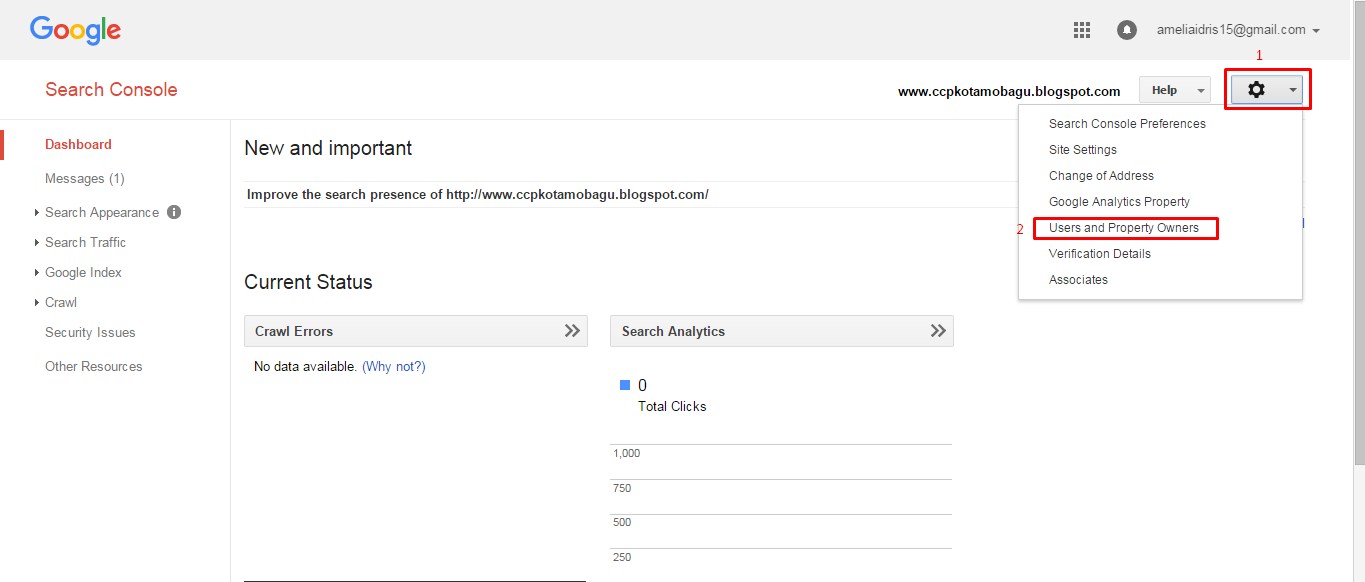Open Other Resources in the sidebar

click(93, 366)
